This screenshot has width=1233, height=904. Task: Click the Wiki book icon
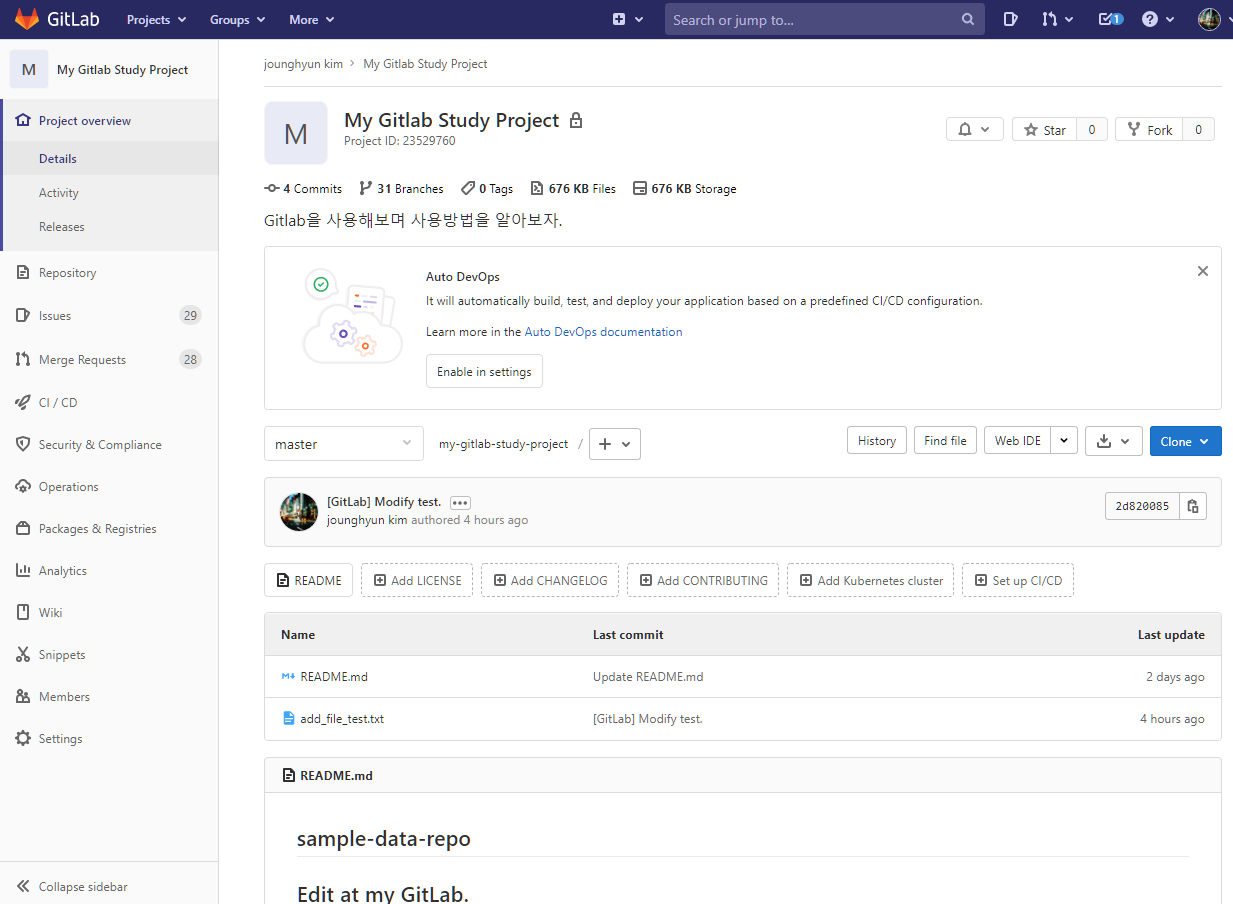(23, 612)
